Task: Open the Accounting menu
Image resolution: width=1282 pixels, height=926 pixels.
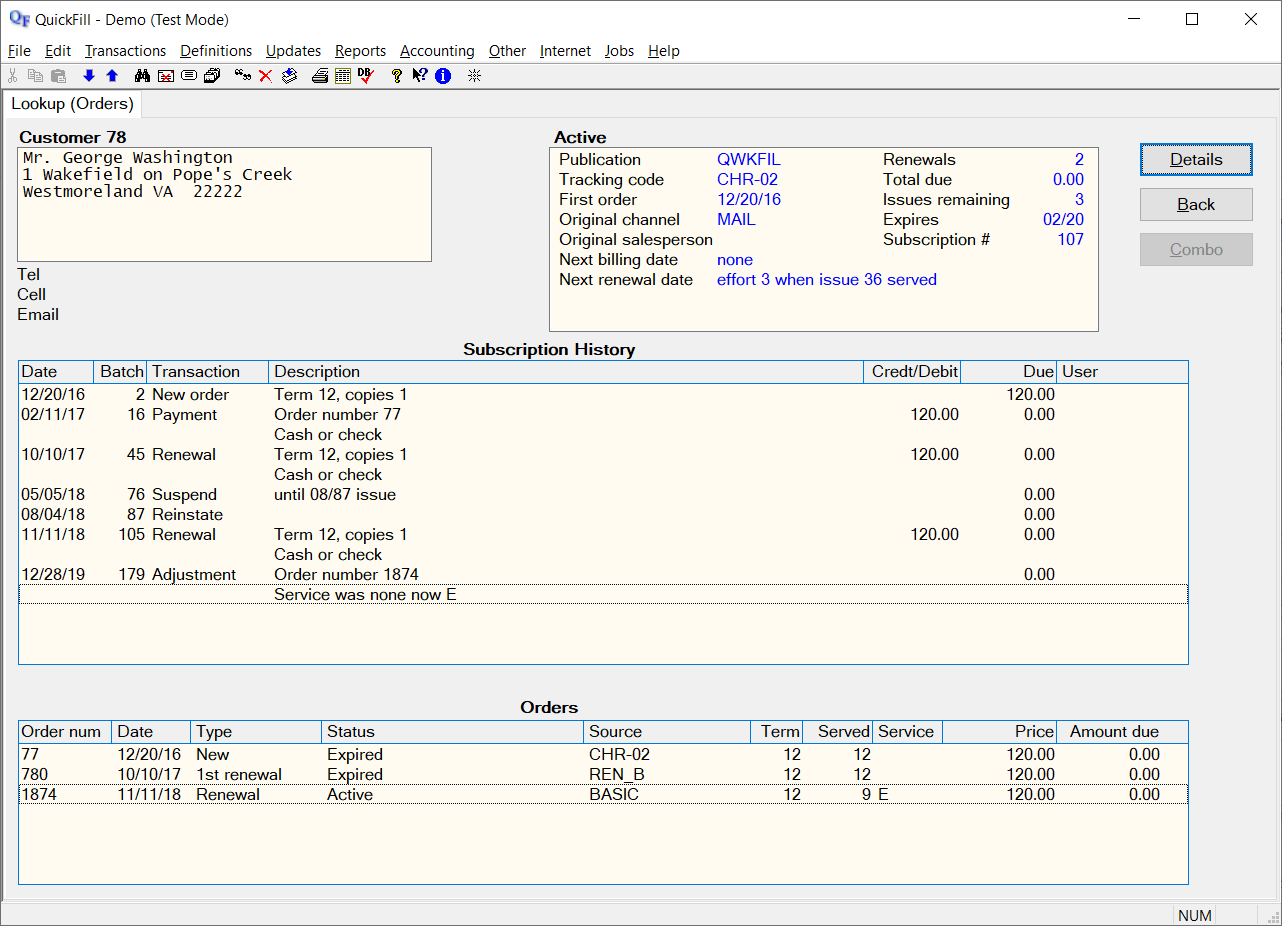Action: [437, 51]
